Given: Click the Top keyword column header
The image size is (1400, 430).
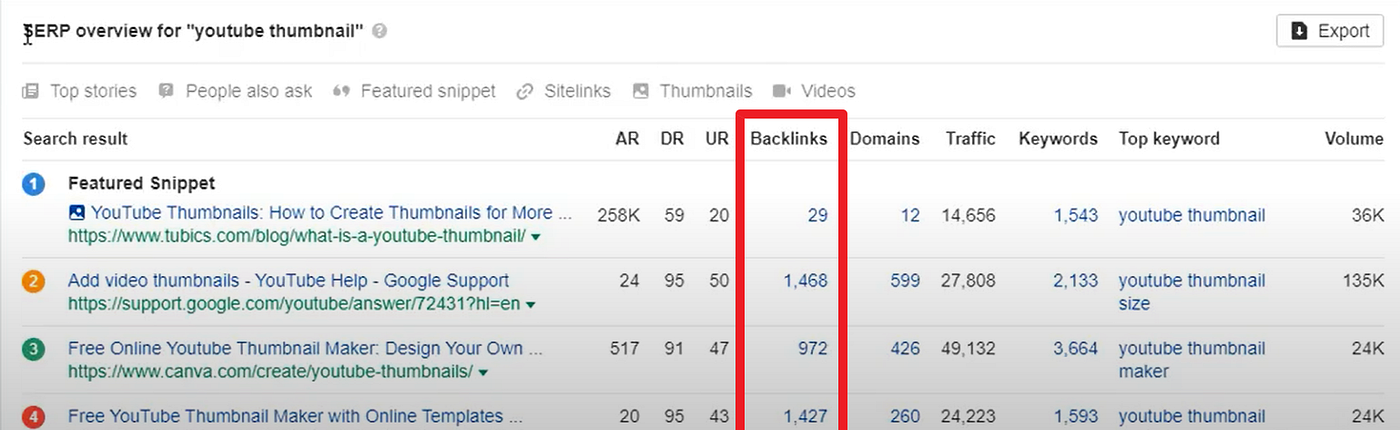Looking at the screenshot, I should (x=1169, y=139).
